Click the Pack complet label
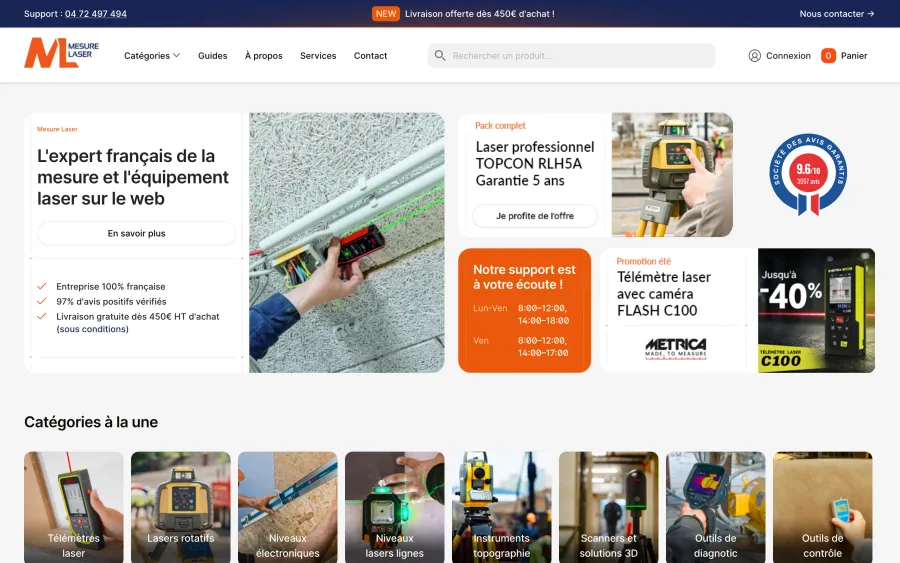 [500, 126]
